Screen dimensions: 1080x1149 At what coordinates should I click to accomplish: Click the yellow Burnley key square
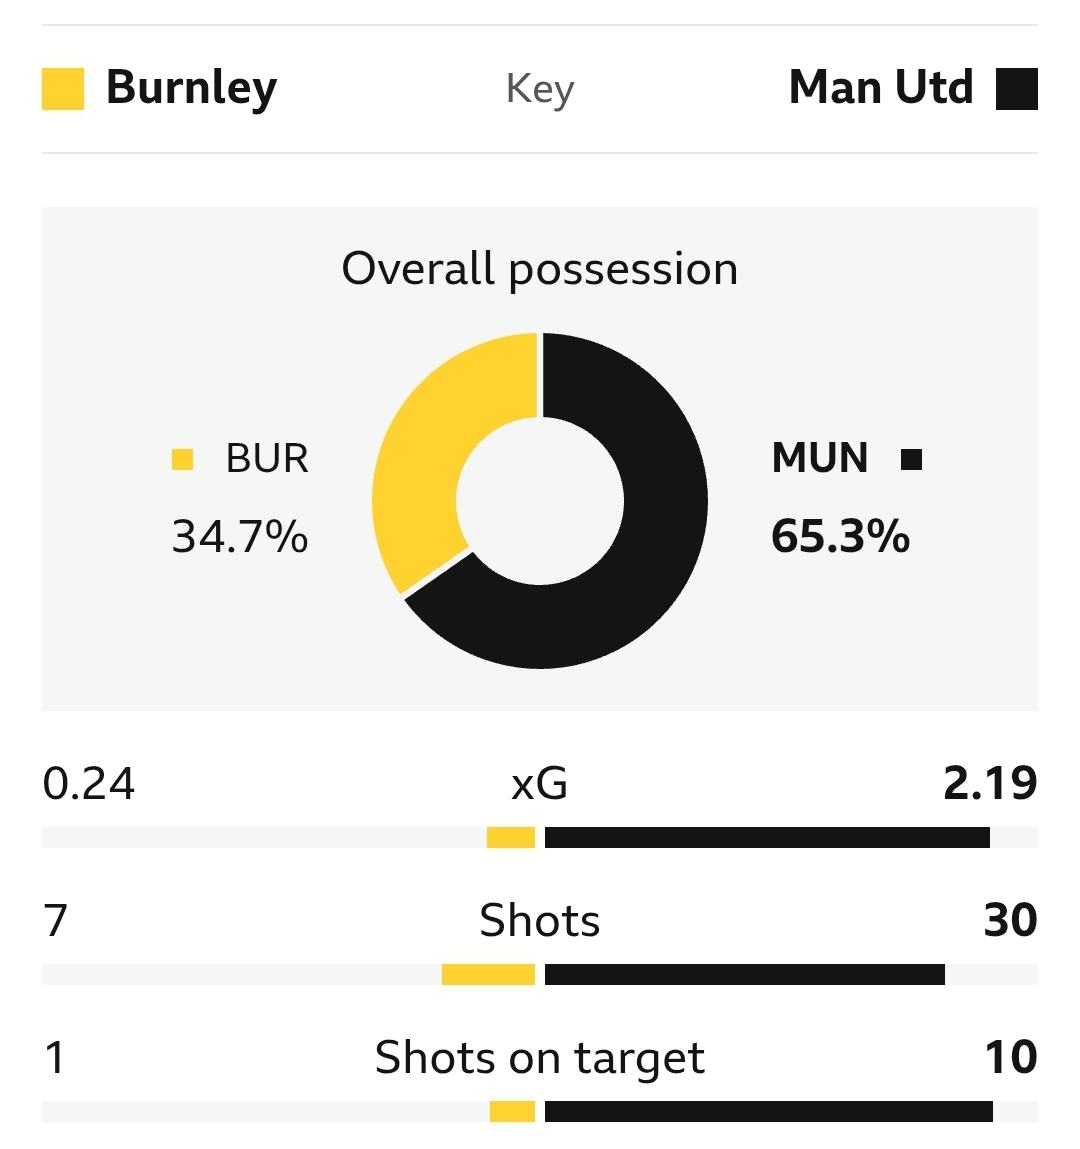click(63, 88)
